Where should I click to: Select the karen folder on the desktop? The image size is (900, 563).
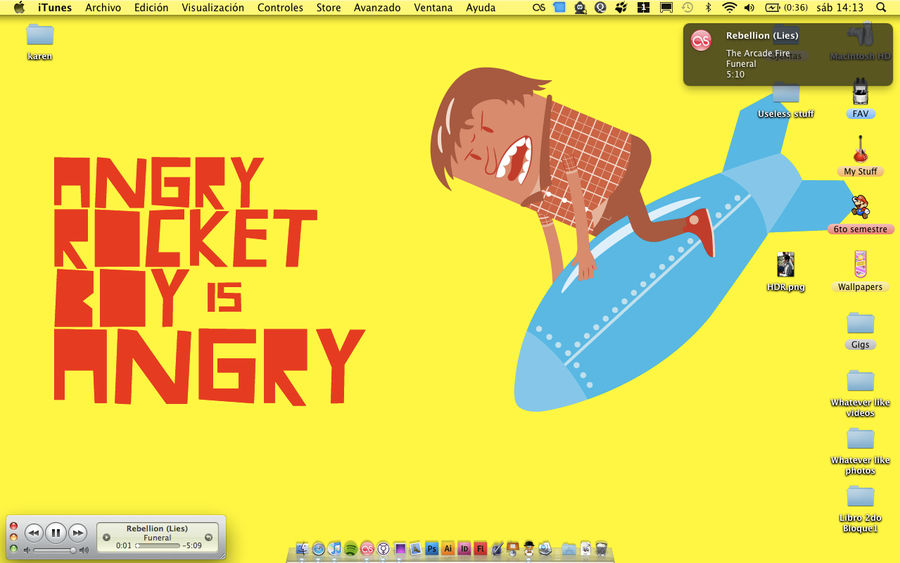click(40, 41)
